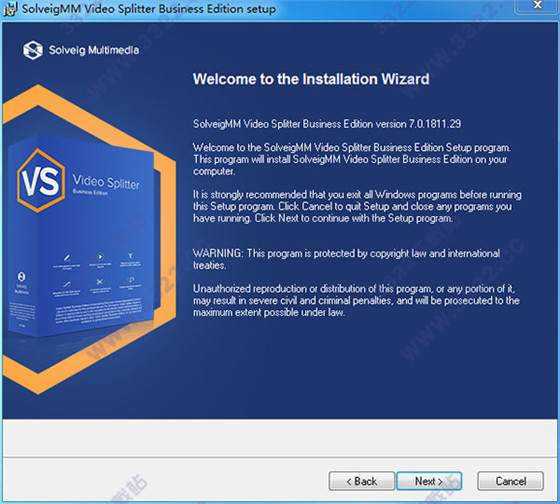The image size is (560, 504).
Task: Click the setup window title bar text
Action: pyautogui.click(x=149, y=9)
